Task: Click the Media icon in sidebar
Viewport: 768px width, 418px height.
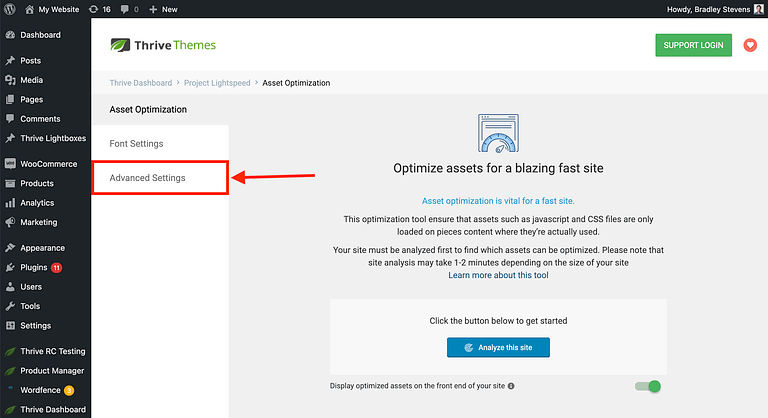Action: coord(10,80)
